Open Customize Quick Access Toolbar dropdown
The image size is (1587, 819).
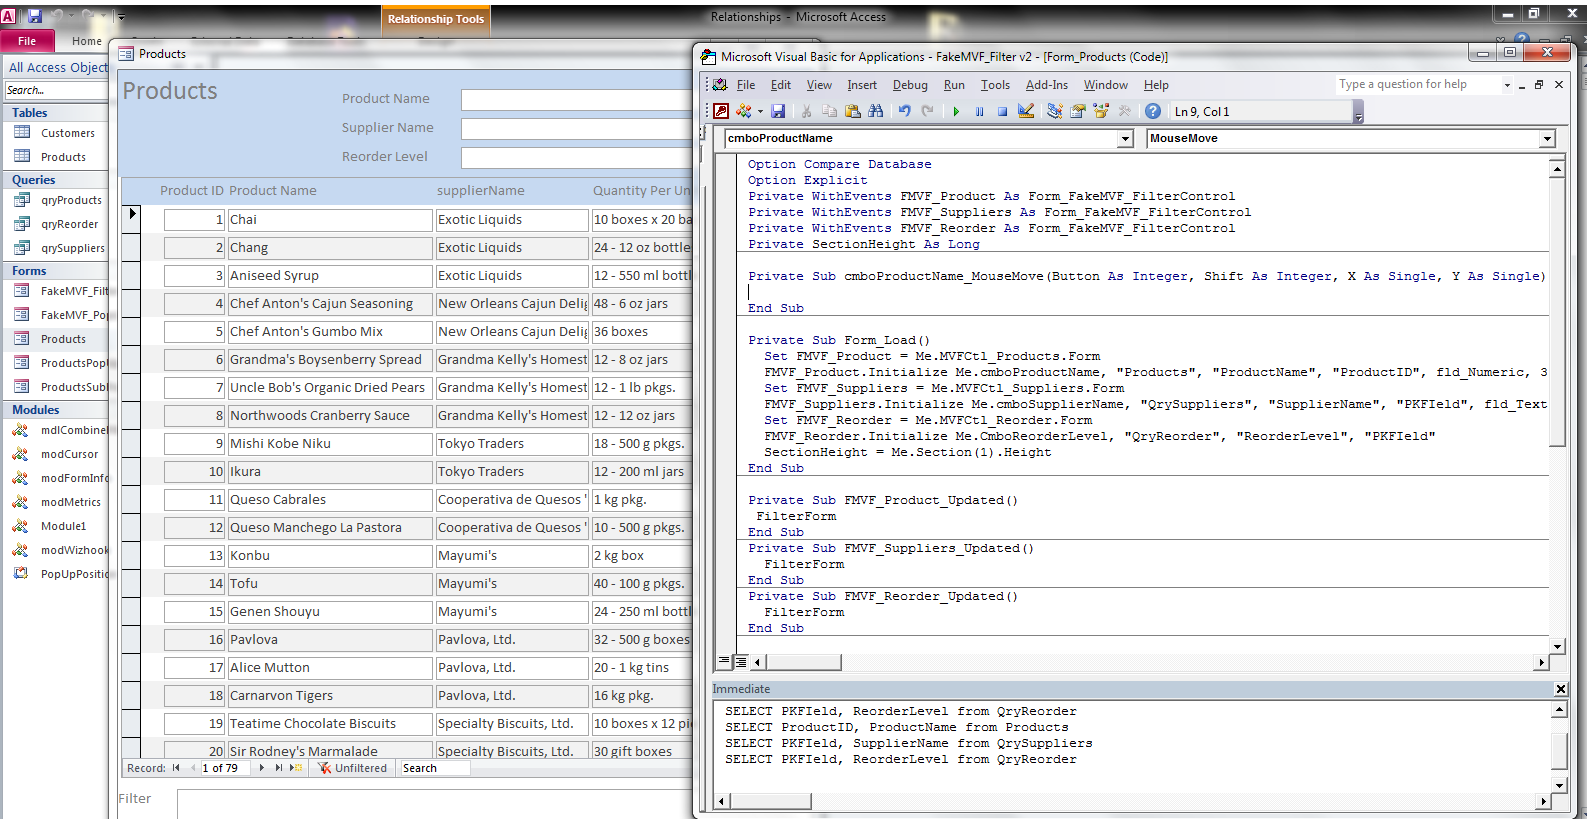121,17
